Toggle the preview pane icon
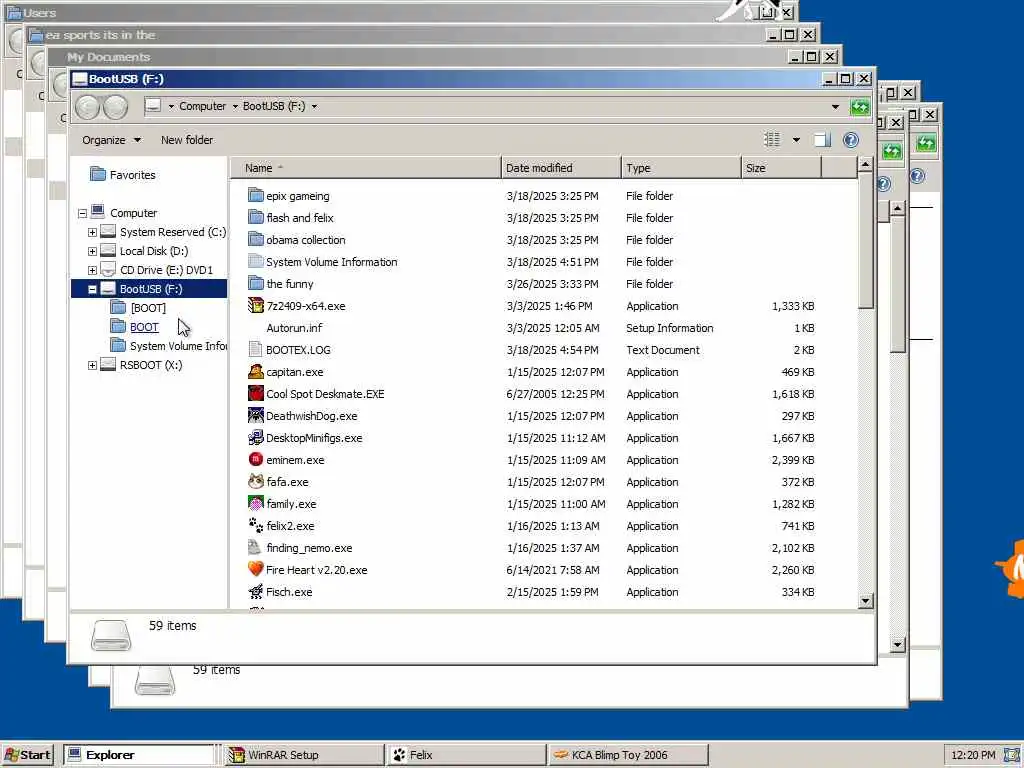Screen dimensions: 1024x768 pos(822,140)
